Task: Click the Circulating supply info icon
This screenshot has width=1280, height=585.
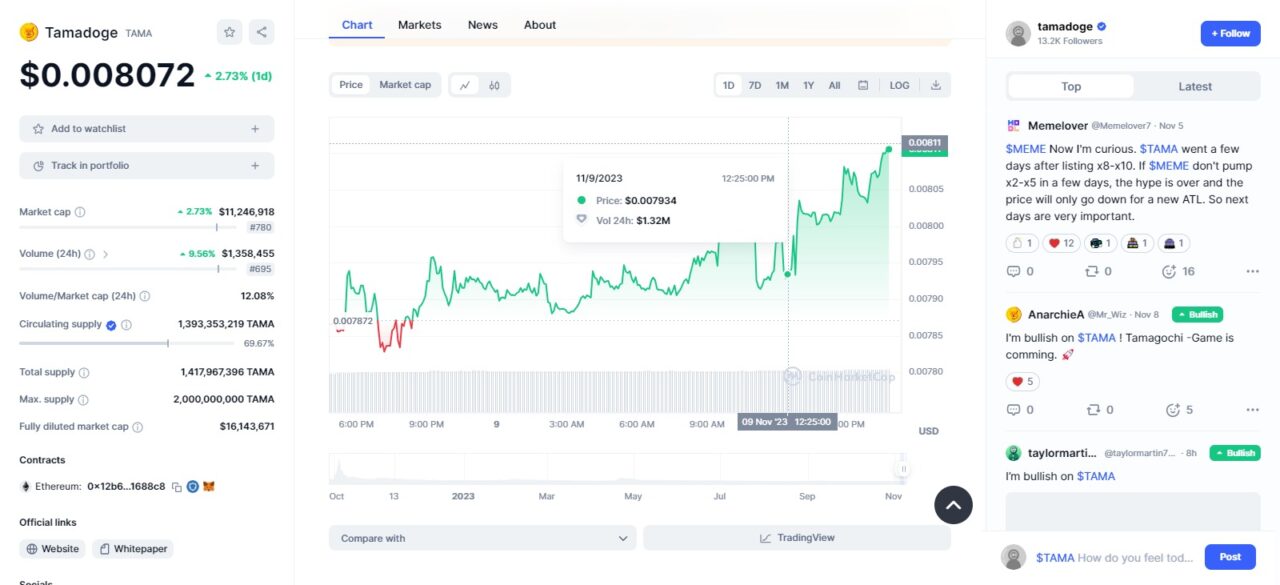Action: pos(126,325)
